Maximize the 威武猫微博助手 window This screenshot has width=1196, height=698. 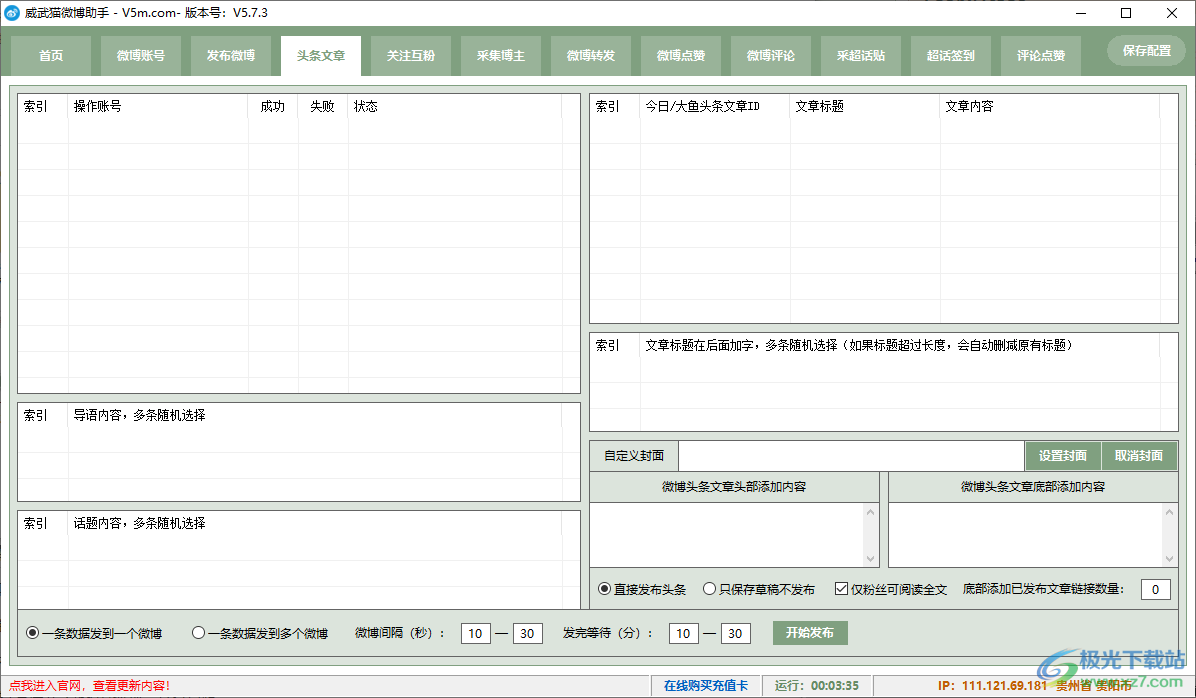1126,13
